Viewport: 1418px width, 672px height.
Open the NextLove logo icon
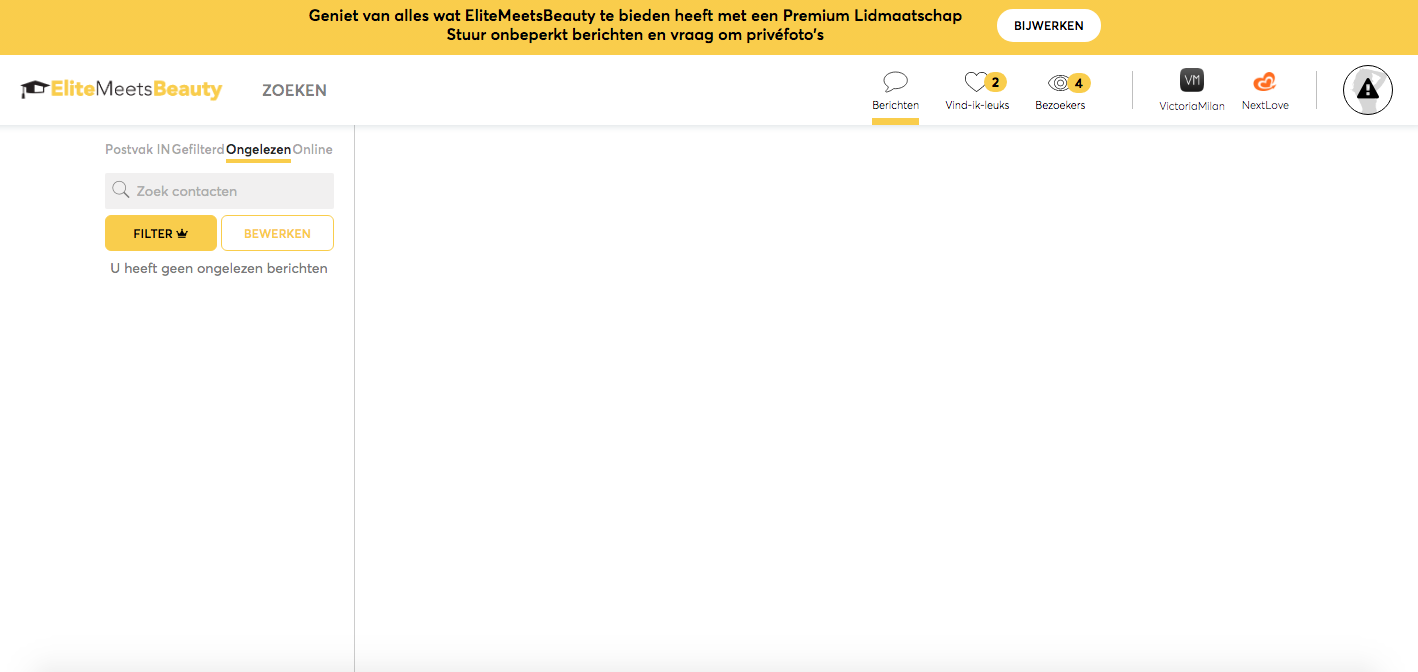click(1265, 82)
